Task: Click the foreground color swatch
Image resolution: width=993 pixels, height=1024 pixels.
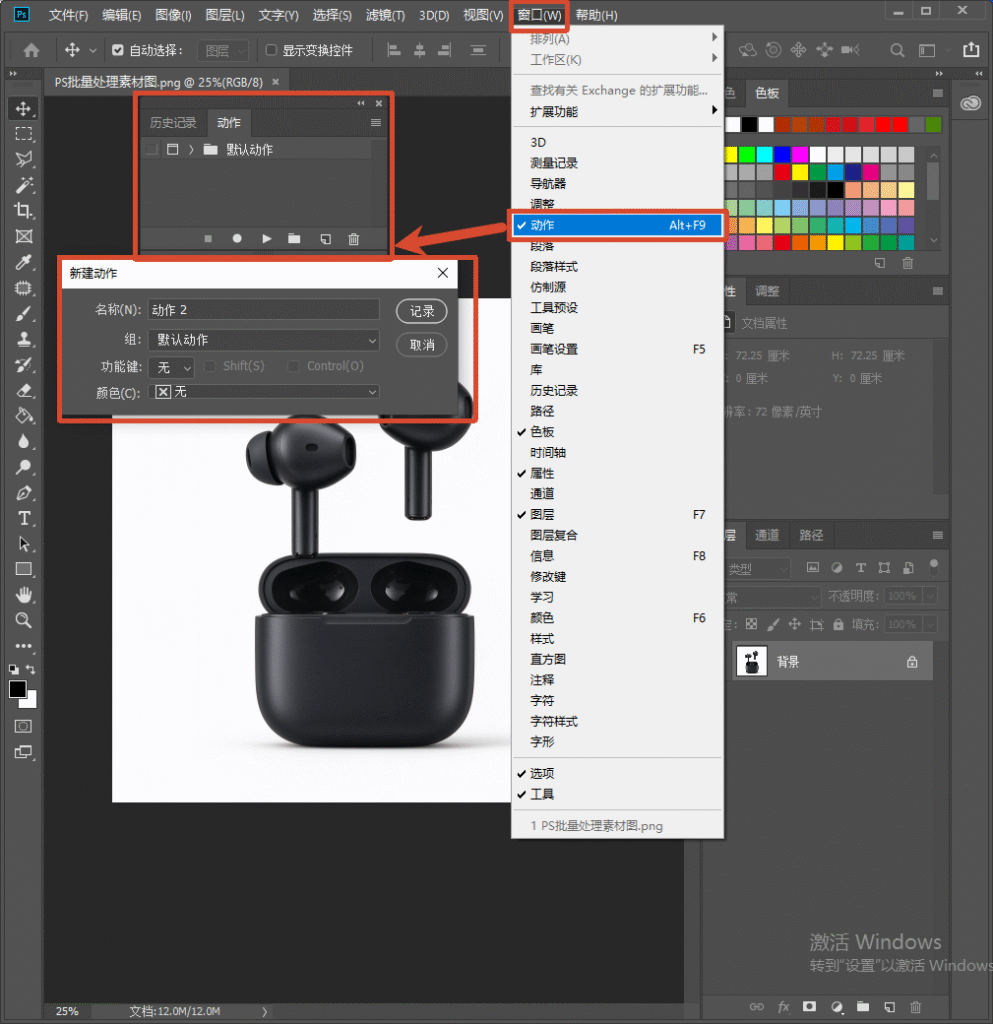Action: click(18, 689)
